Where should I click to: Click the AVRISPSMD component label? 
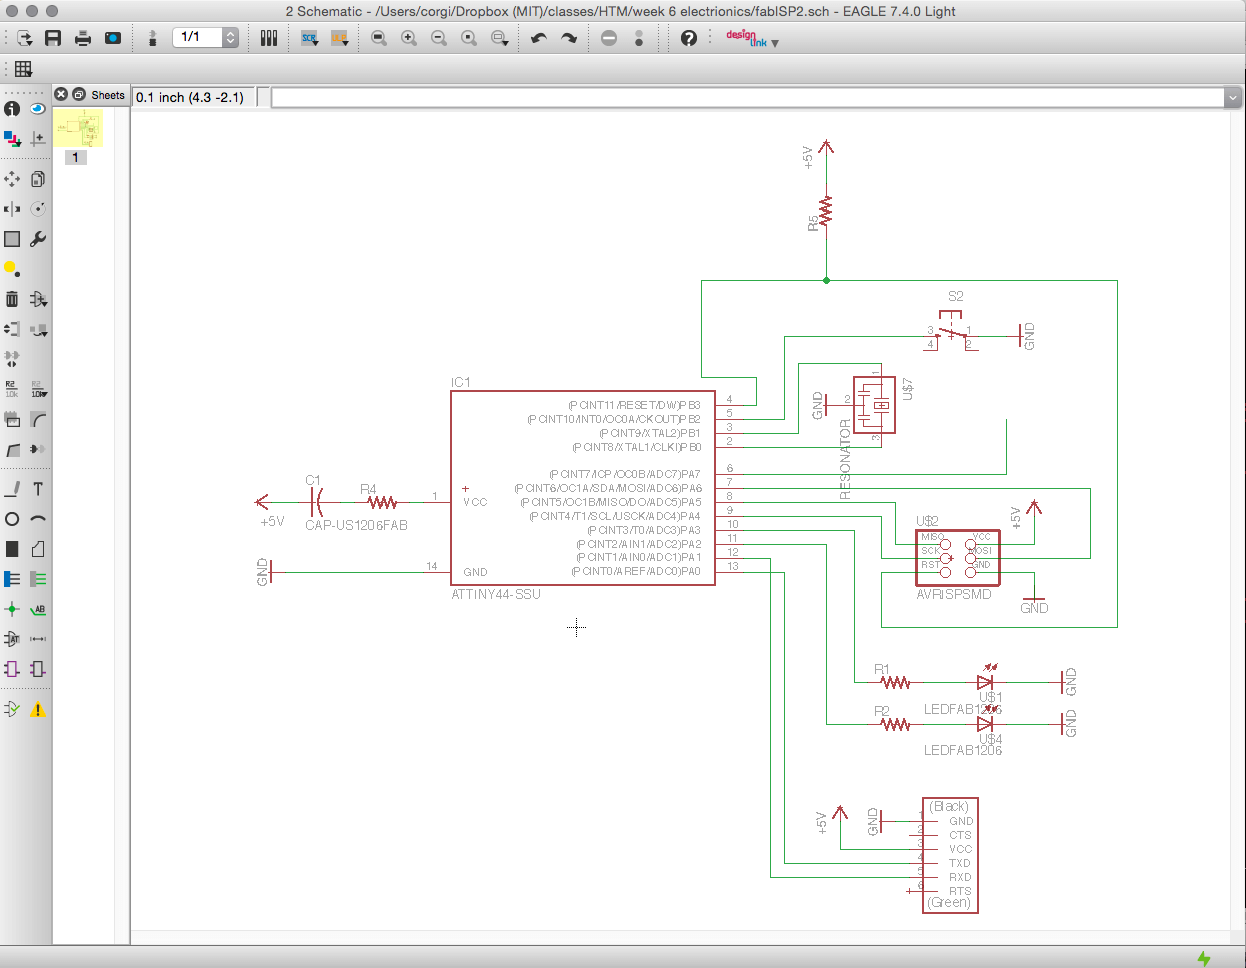point(954,594)
